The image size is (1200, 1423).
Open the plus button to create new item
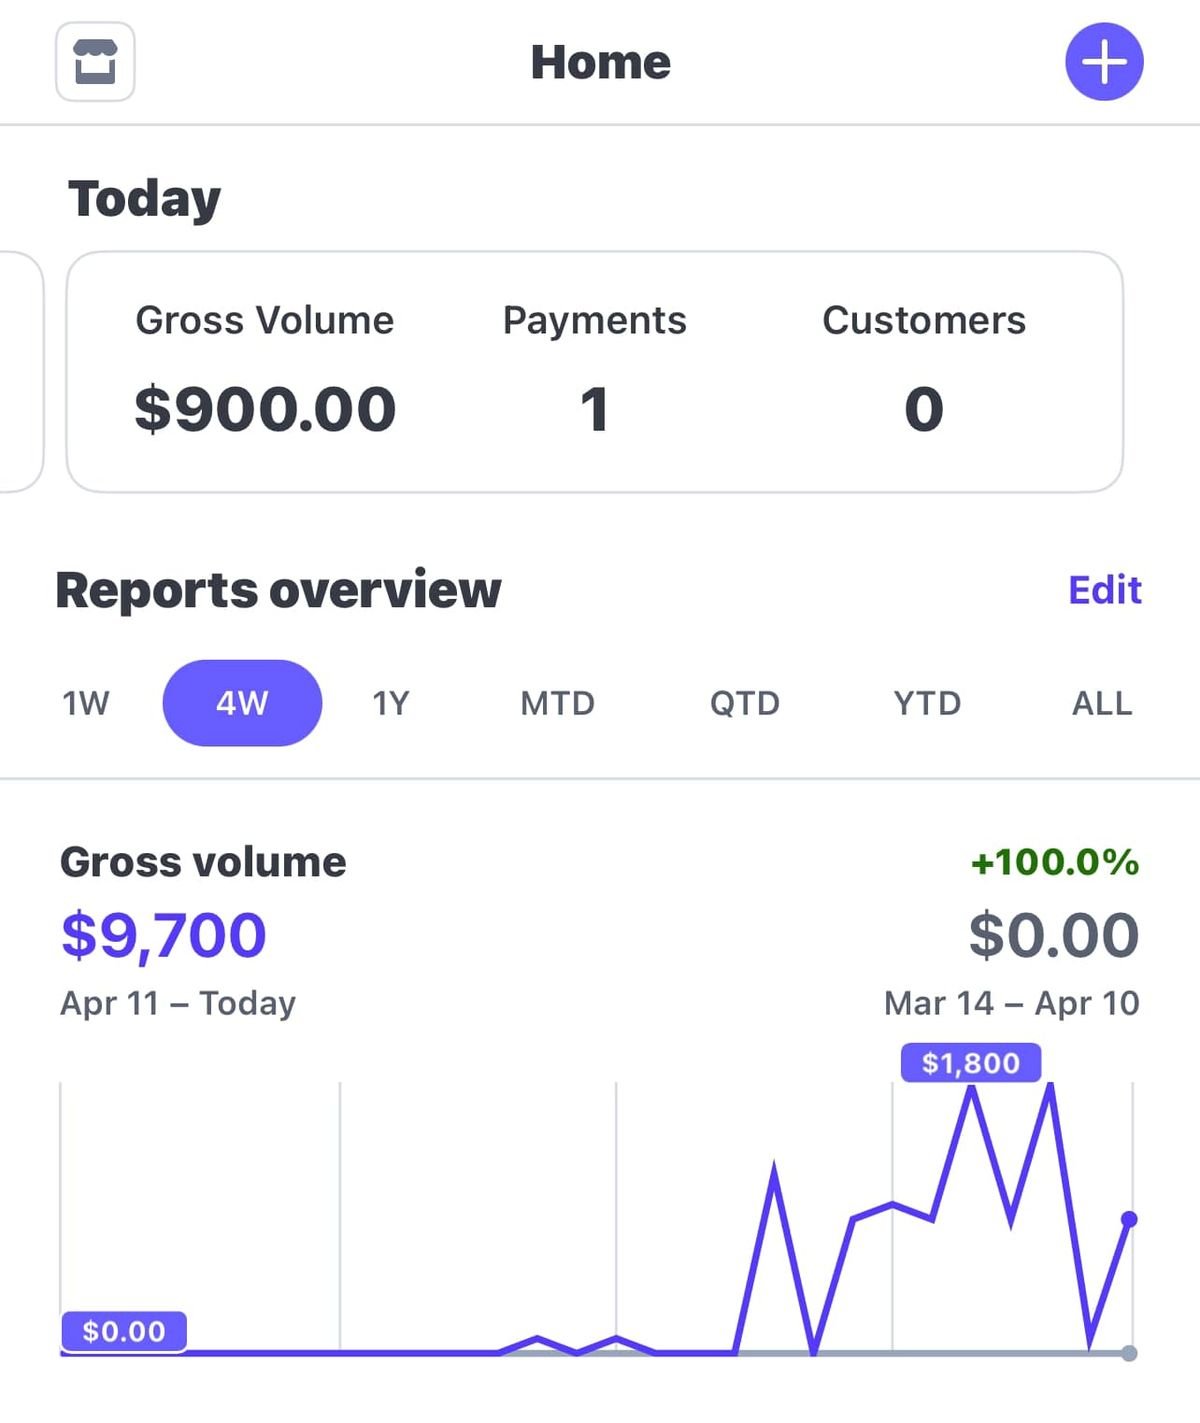(1103, 62)
